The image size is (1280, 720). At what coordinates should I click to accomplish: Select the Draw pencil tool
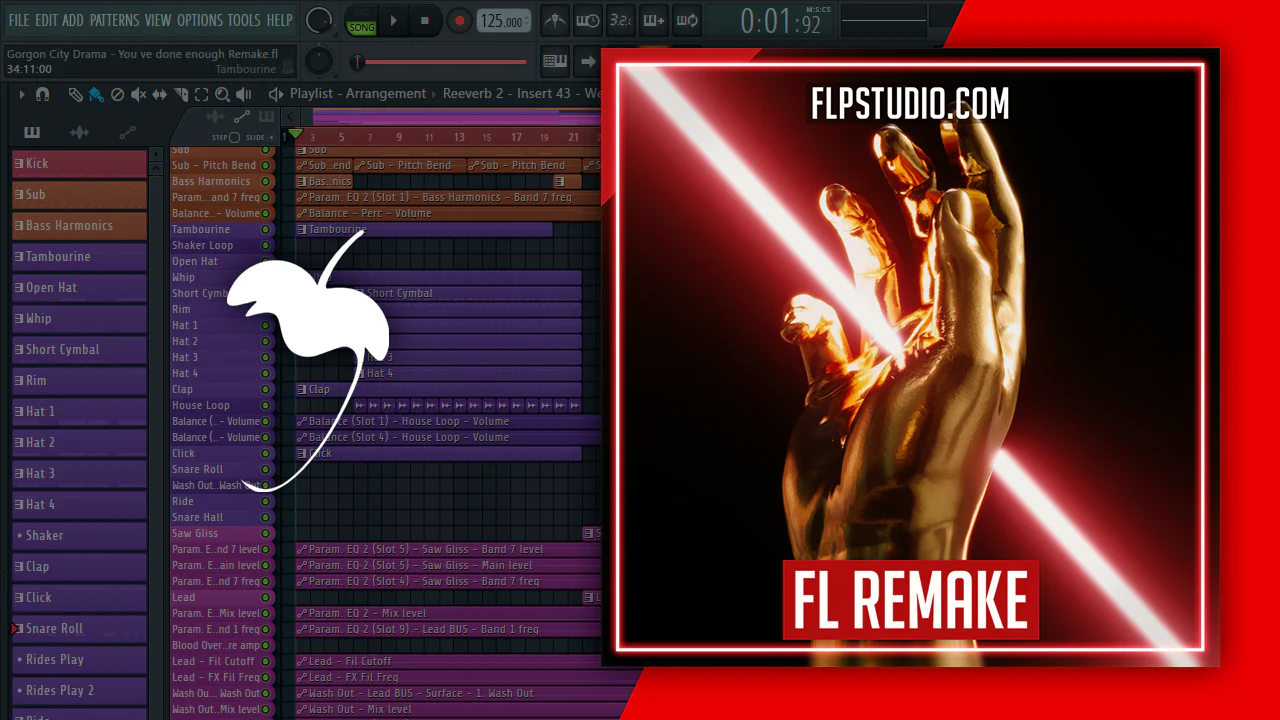(75, 94)
